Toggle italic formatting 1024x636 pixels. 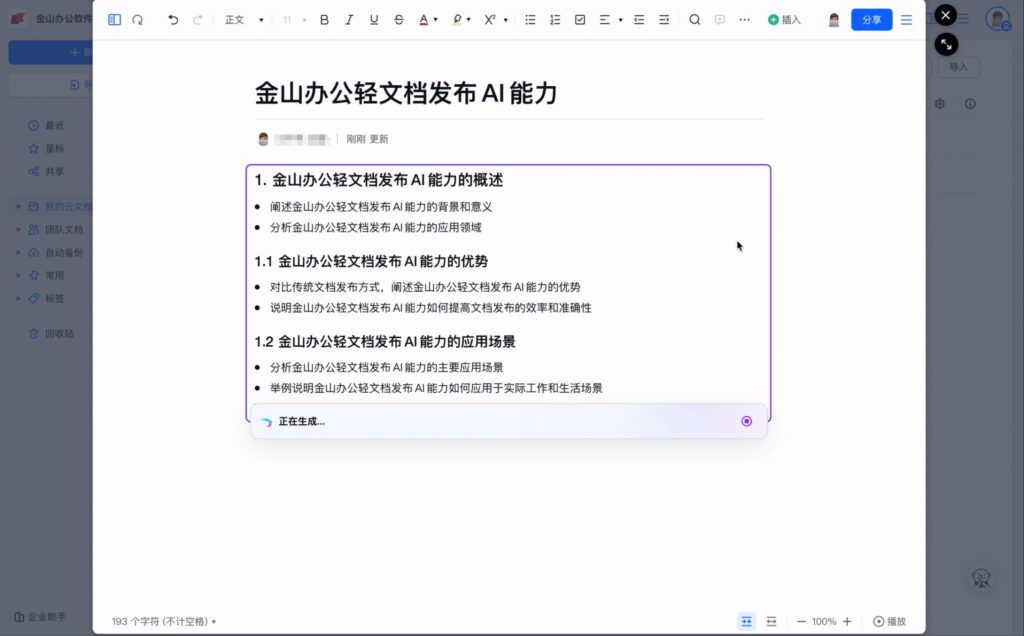[x=349, y=20]
